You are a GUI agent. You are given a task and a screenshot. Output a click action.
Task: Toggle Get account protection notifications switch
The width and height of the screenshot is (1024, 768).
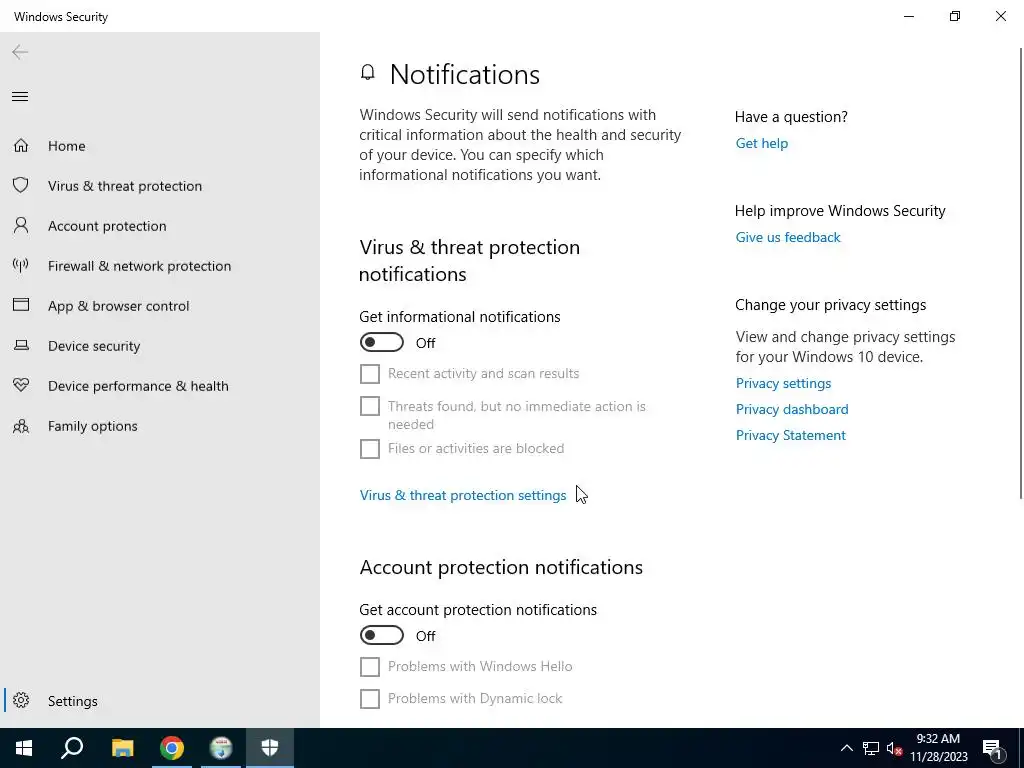tap(382, 635)
